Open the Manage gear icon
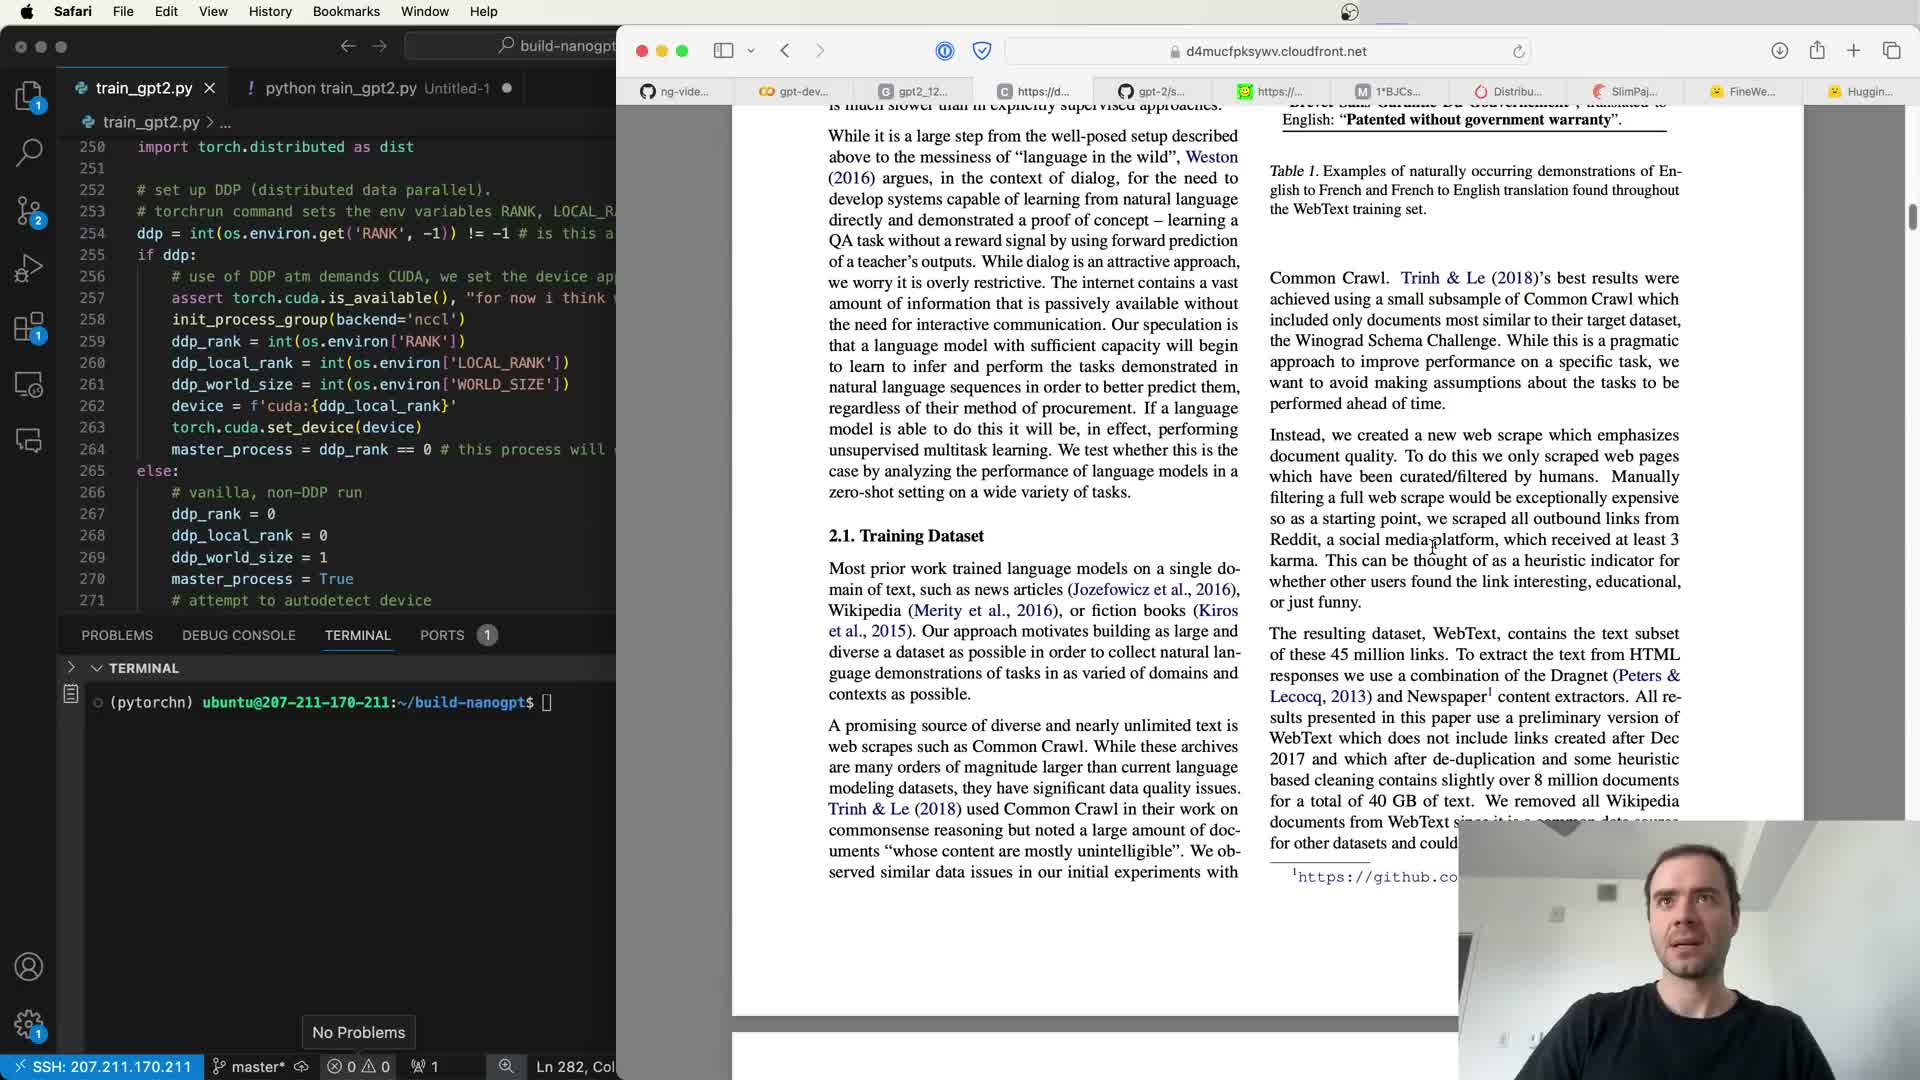1920x1080 pixels. click(x=29, y=1024)
